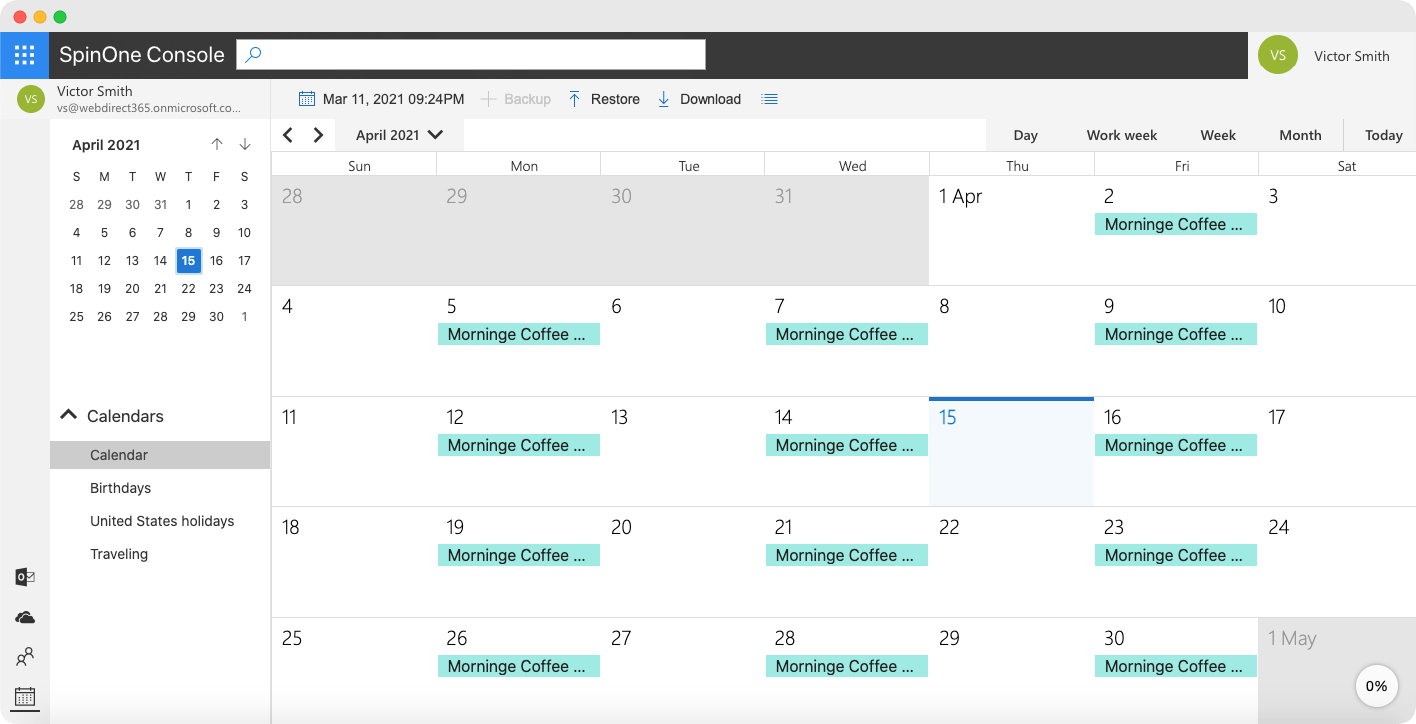Open the April 2021 month dropdown
The height and width of the screenshot is (724, 1416).
pos(399,135)
